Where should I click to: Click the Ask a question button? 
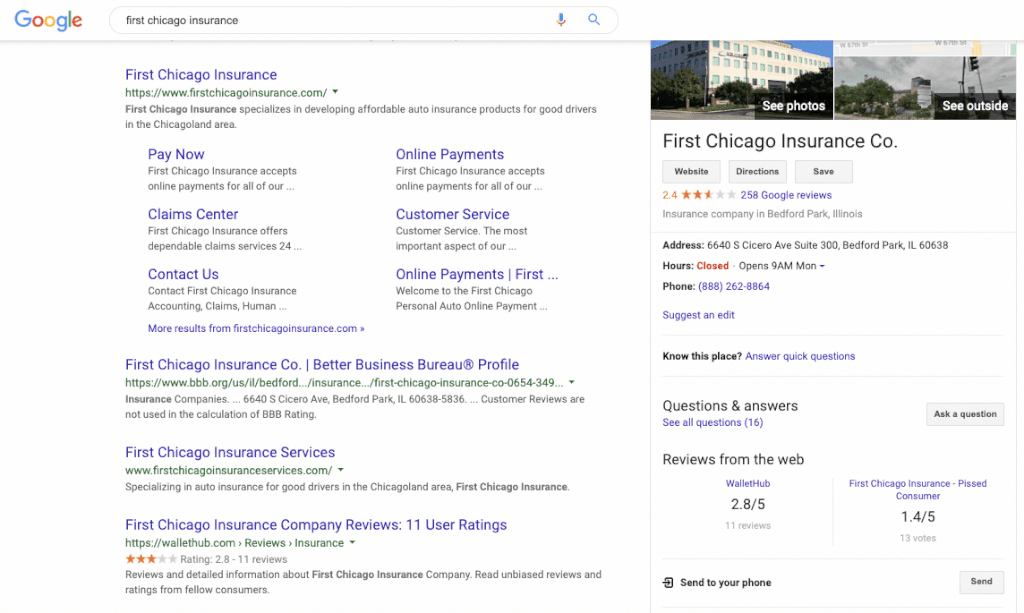(965, 414)
